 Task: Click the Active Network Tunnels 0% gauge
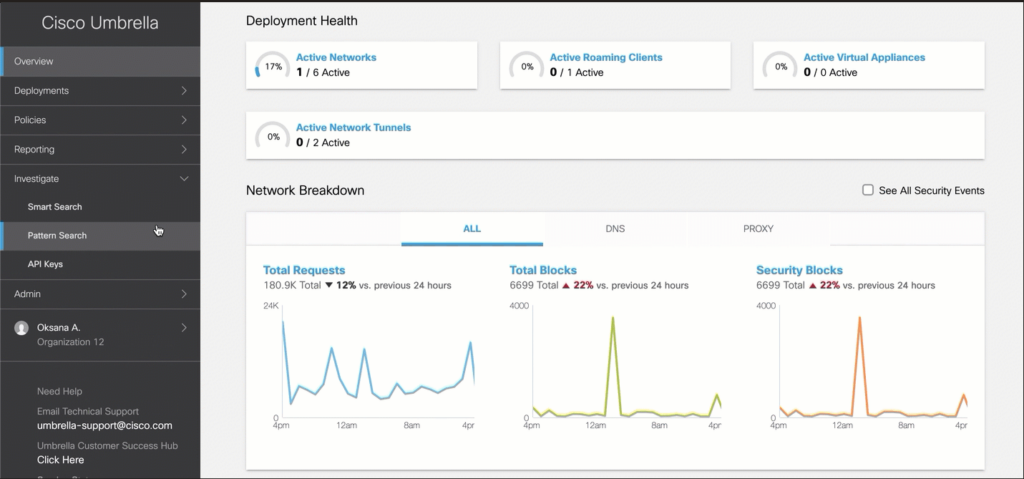pyautogui.click(x=273, y=136)
